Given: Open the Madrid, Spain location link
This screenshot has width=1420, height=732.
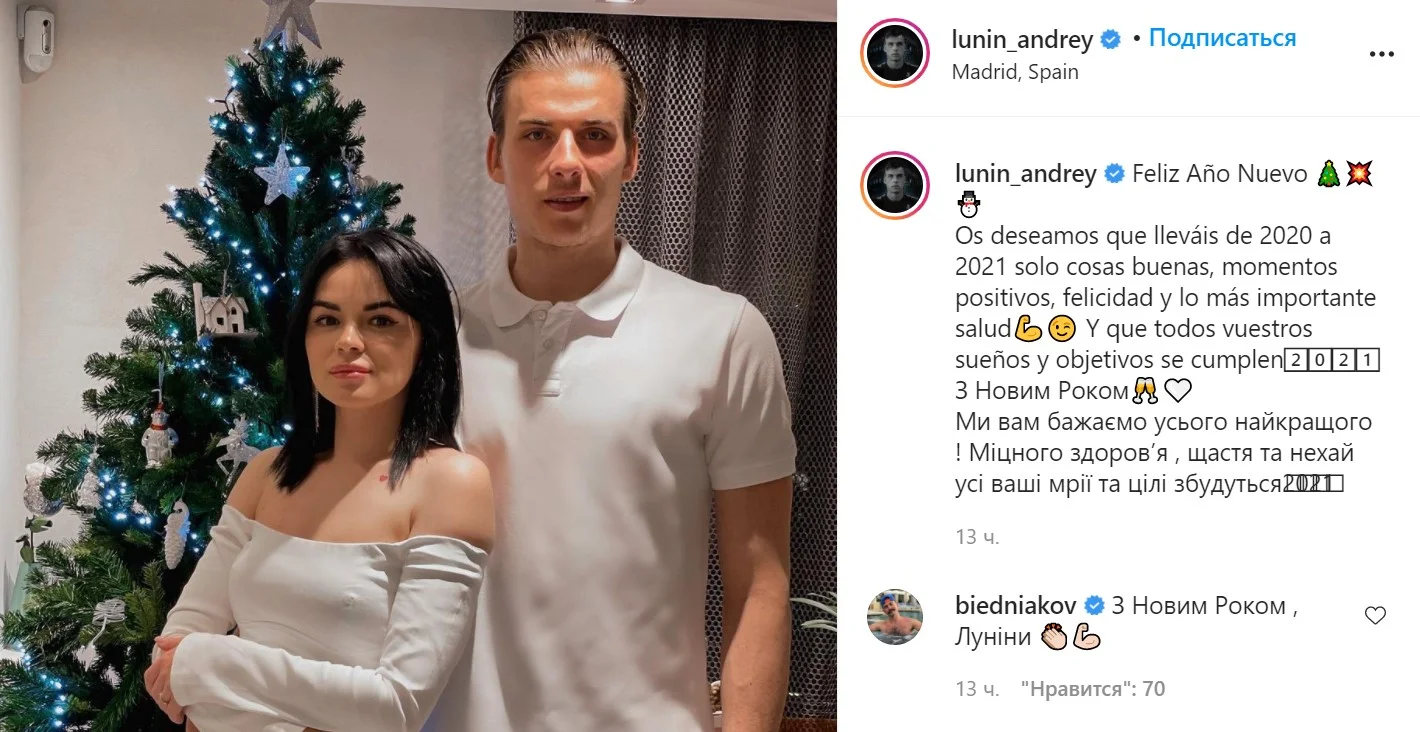Looking at the screenshot, I should pos(1015,72).
